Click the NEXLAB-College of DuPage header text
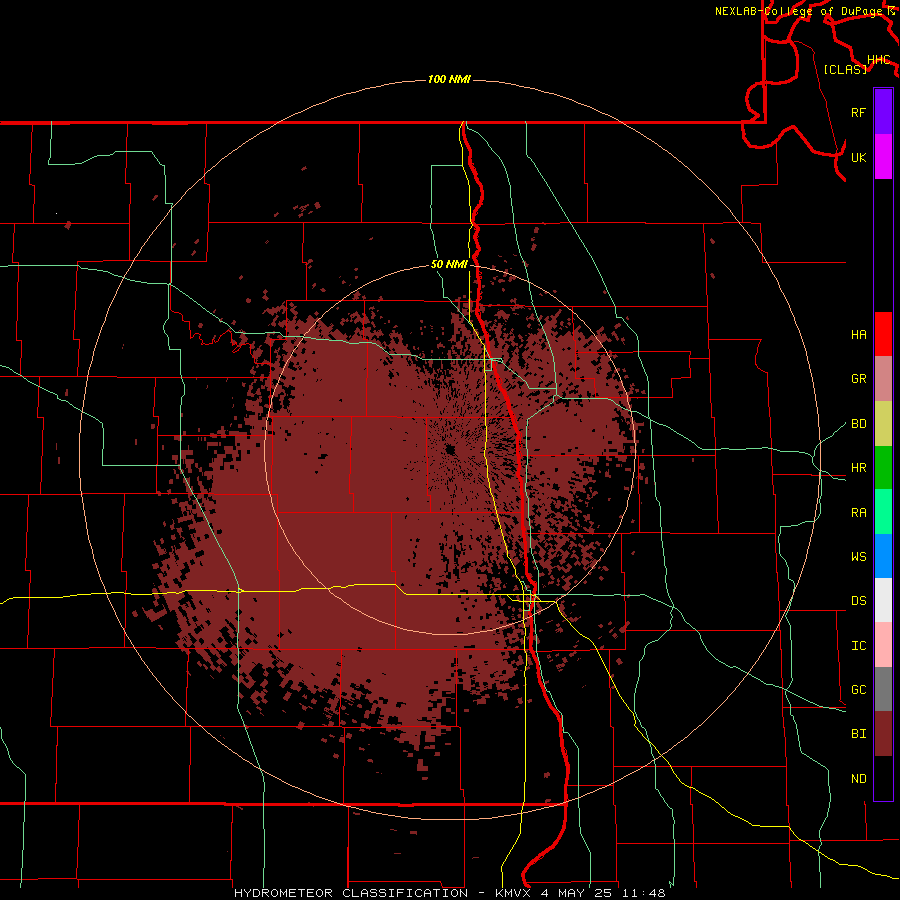The height and width of the screenshot is (900, 900). pos(801,11)
